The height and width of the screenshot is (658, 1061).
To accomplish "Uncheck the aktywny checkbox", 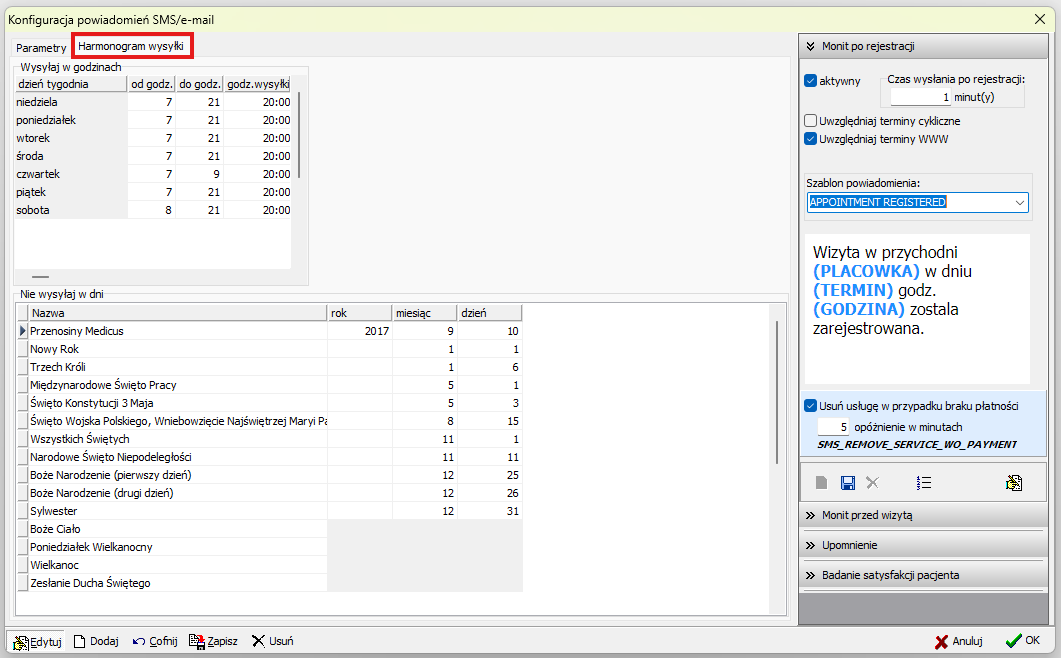I will [x=811, y=81].
